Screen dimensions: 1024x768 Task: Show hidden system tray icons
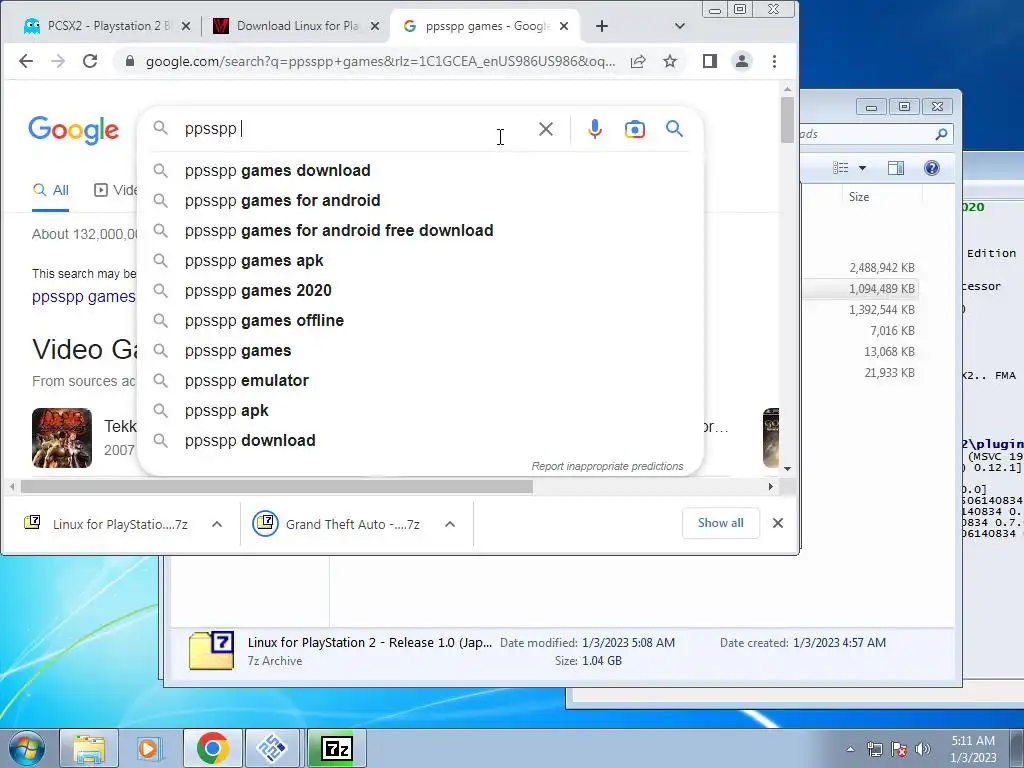point(850,749)
